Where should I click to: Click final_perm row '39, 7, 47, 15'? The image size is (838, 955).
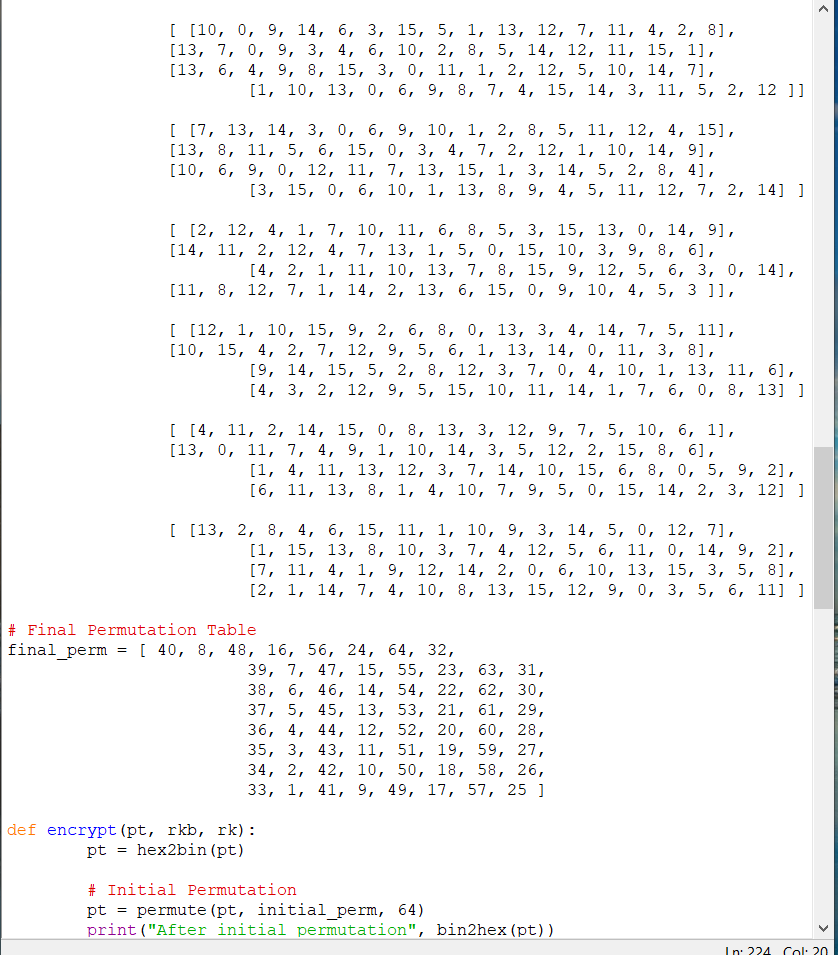click(x=396, y=670)
